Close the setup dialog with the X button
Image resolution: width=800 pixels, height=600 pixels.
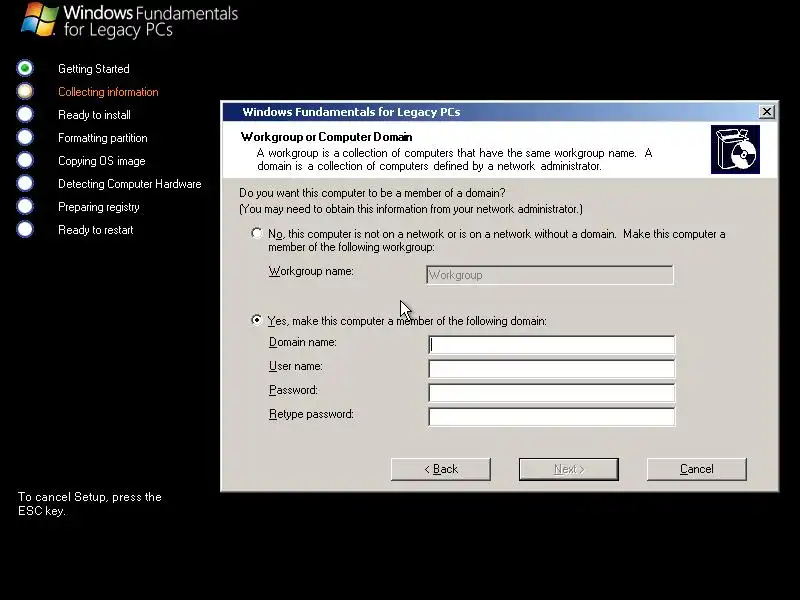(766, 112)
